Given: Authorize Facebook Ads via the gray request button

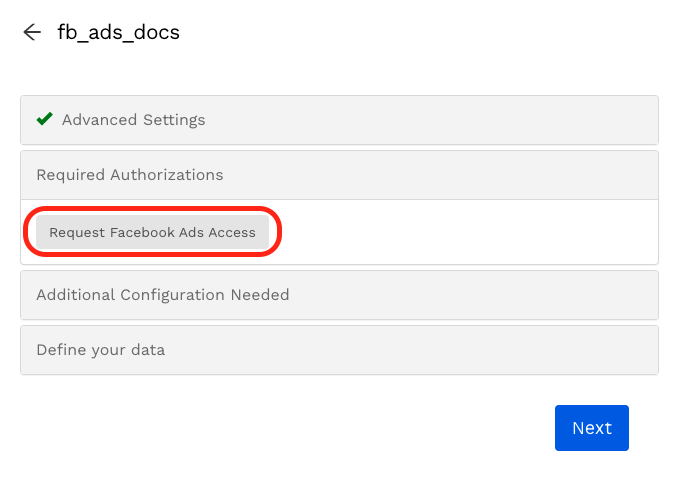Looking at the screenshot, I should point(152,232).
